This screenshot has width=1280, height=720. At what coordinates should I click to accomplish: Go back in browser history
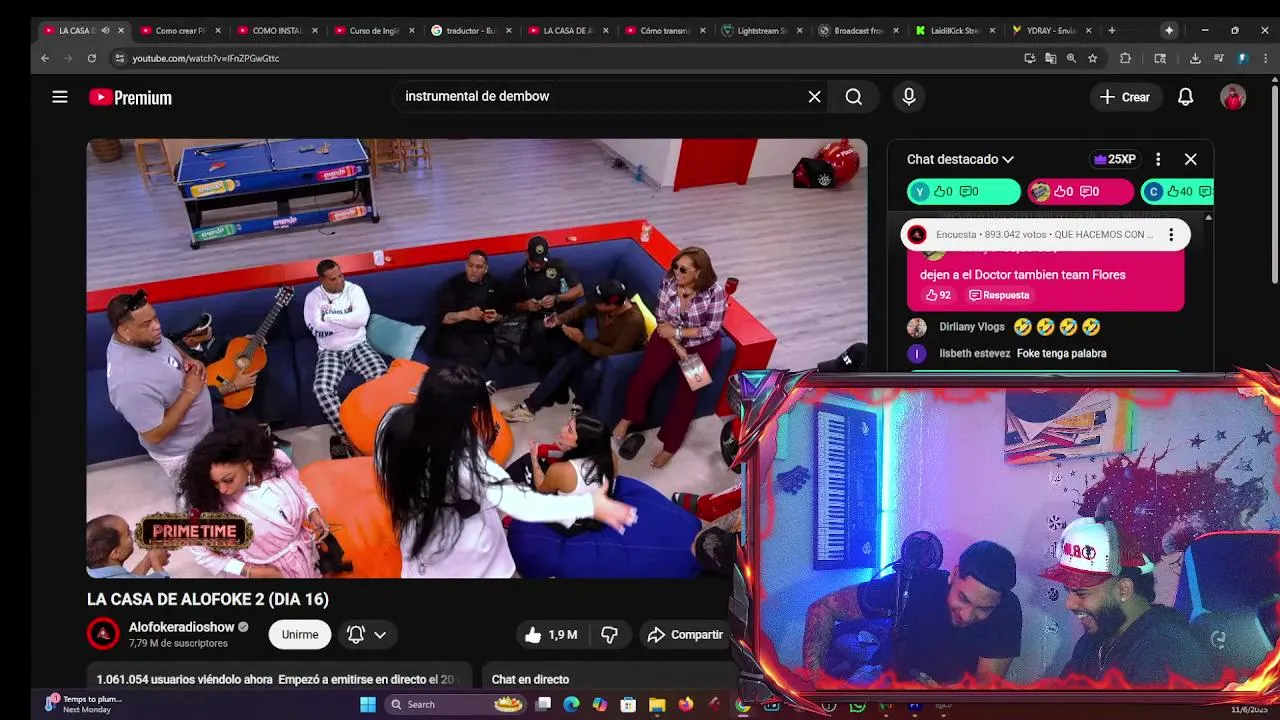[45, 58]
